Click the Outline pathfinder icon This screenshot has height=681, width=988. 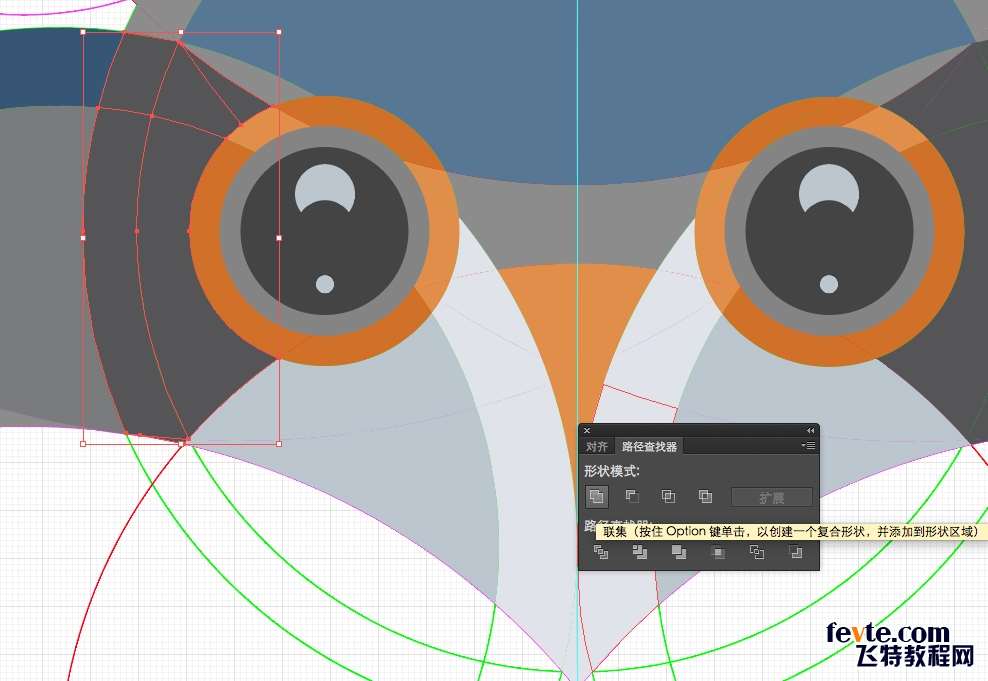click(x=757, y=552)
